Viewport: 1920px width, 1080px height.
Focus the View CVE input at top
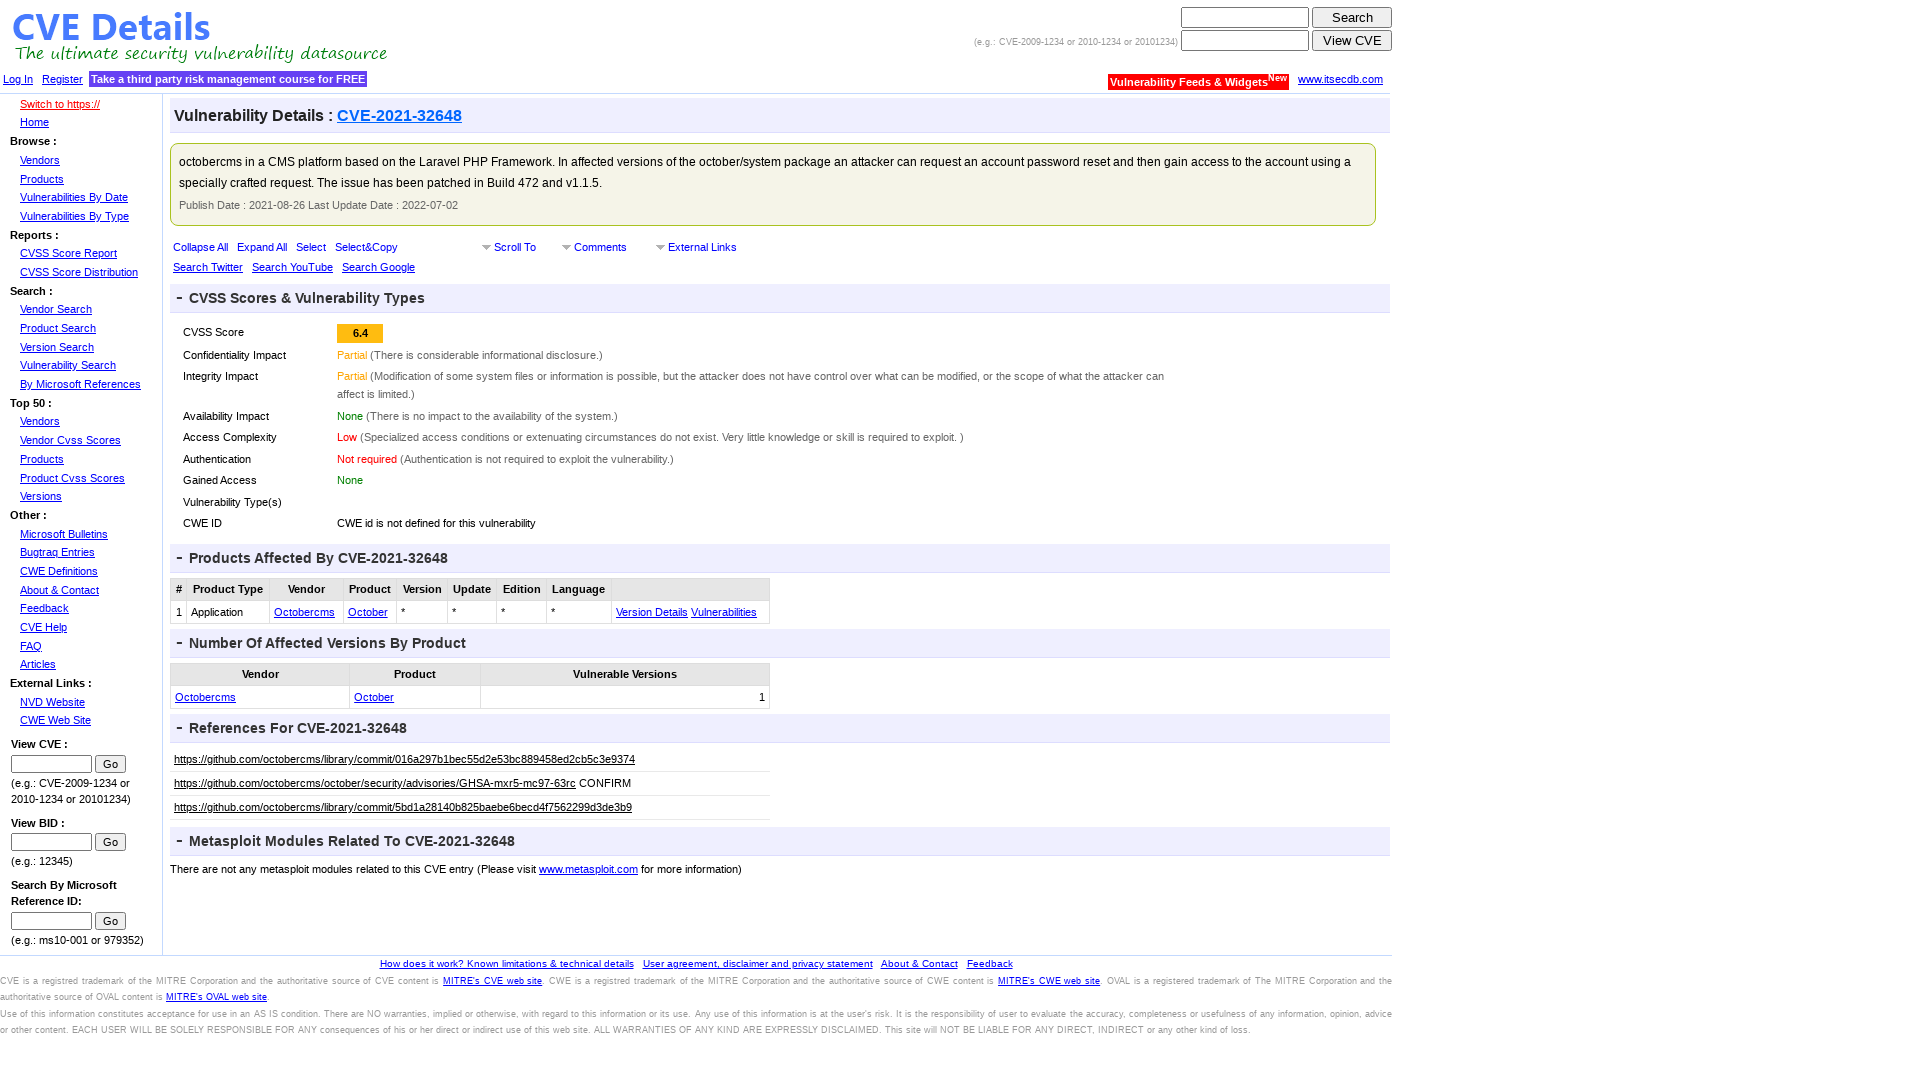pyautogui.click(x=1245, y=41)
